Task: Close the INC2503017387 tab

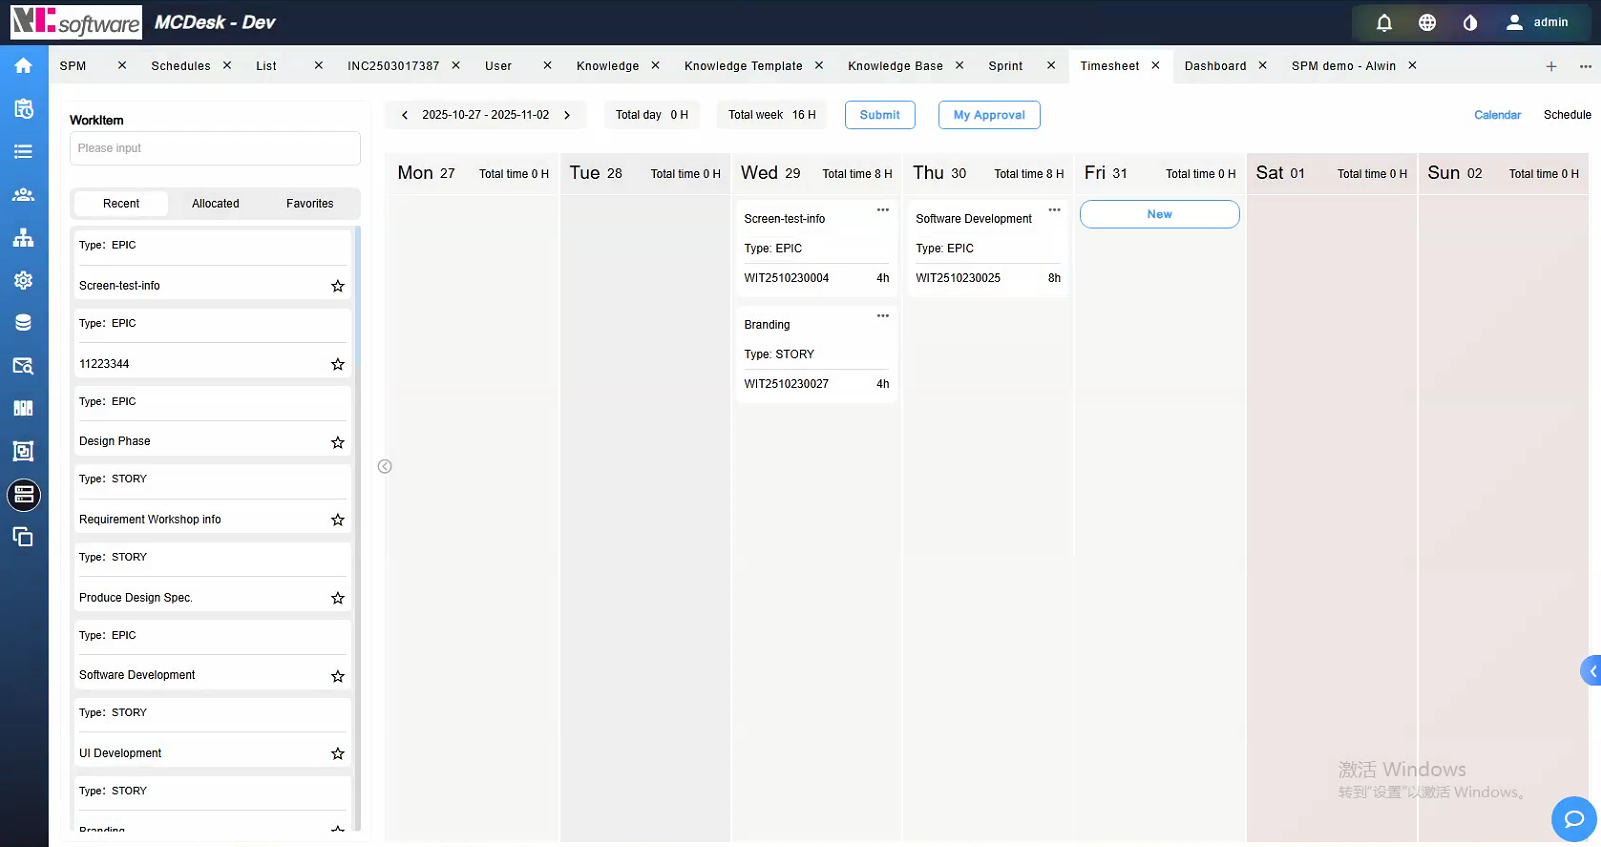Action: pyautogui.click(x=456, y=65)
